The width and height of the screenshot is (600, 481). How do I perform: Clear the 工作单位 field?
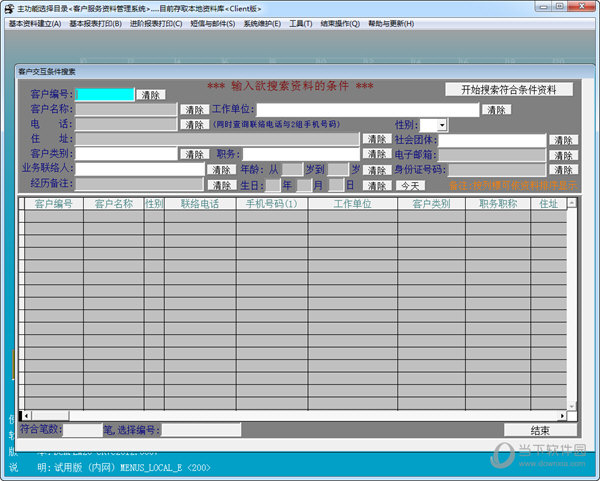tap(496, 110)
